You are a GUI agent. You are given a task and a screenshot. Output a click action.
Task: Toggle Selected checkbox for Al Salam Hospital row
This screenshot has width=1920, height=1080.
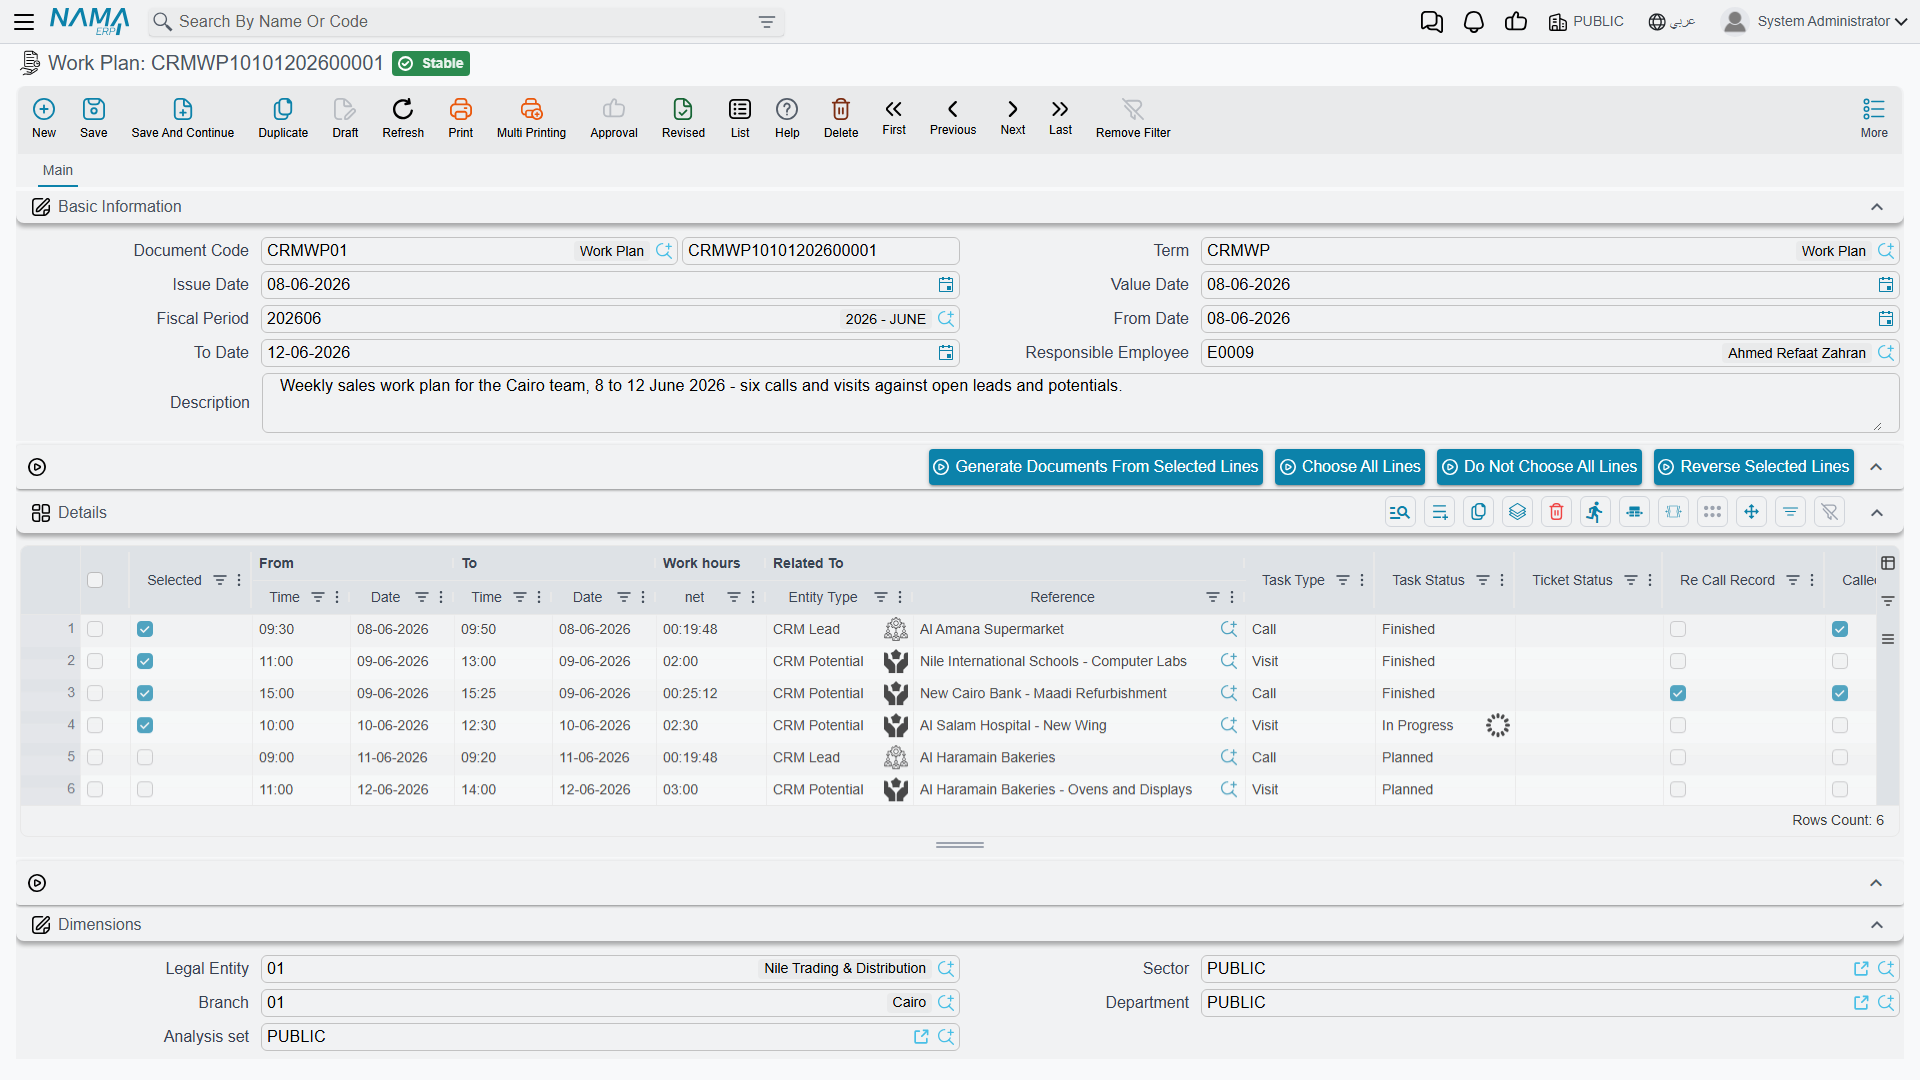[145, 725]
